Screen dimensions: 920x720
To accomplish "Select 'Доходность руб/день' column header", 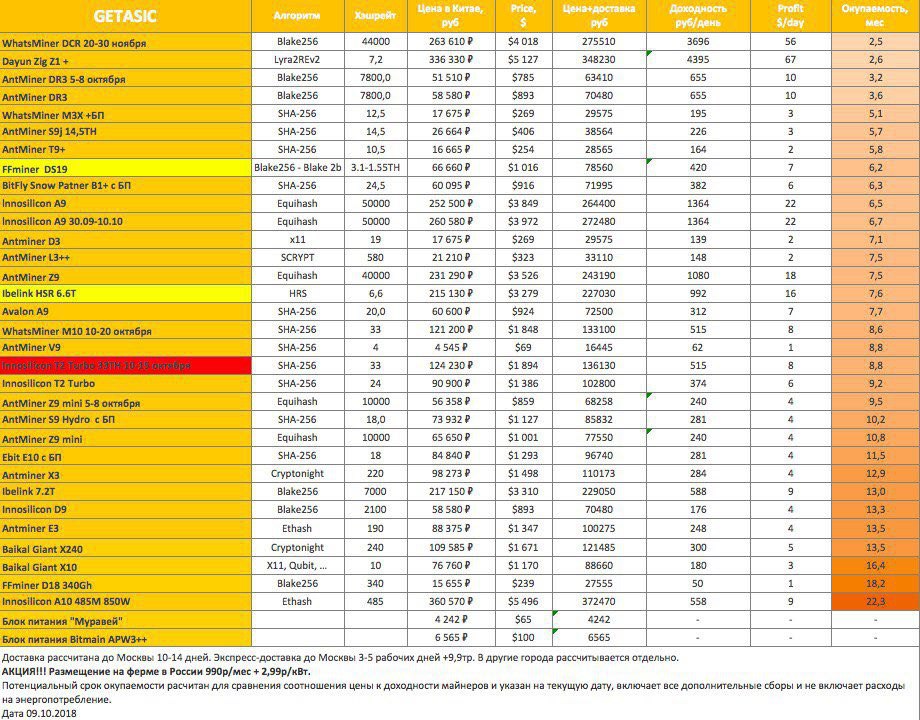I will point(698,16).
